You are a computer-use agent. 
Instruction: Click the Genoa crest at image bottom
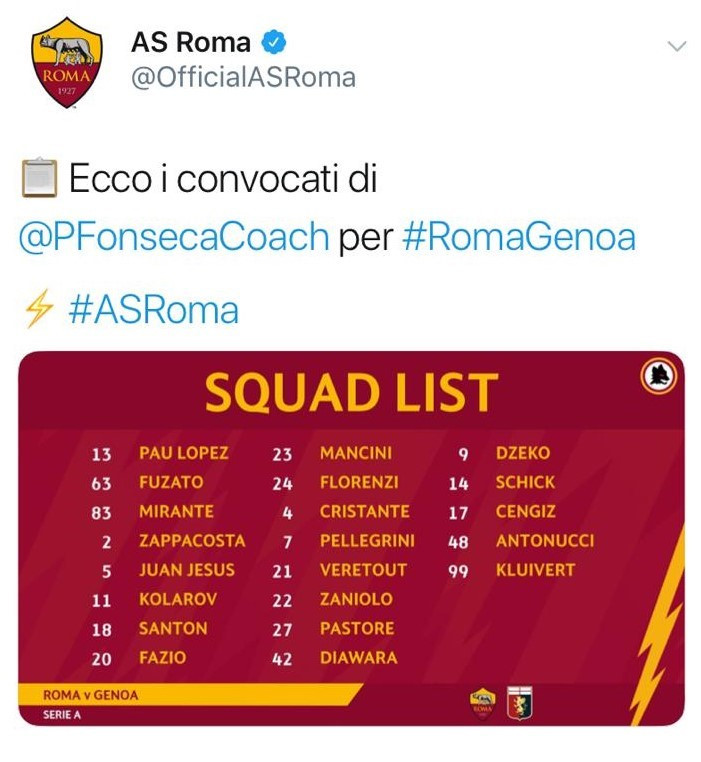520,701
